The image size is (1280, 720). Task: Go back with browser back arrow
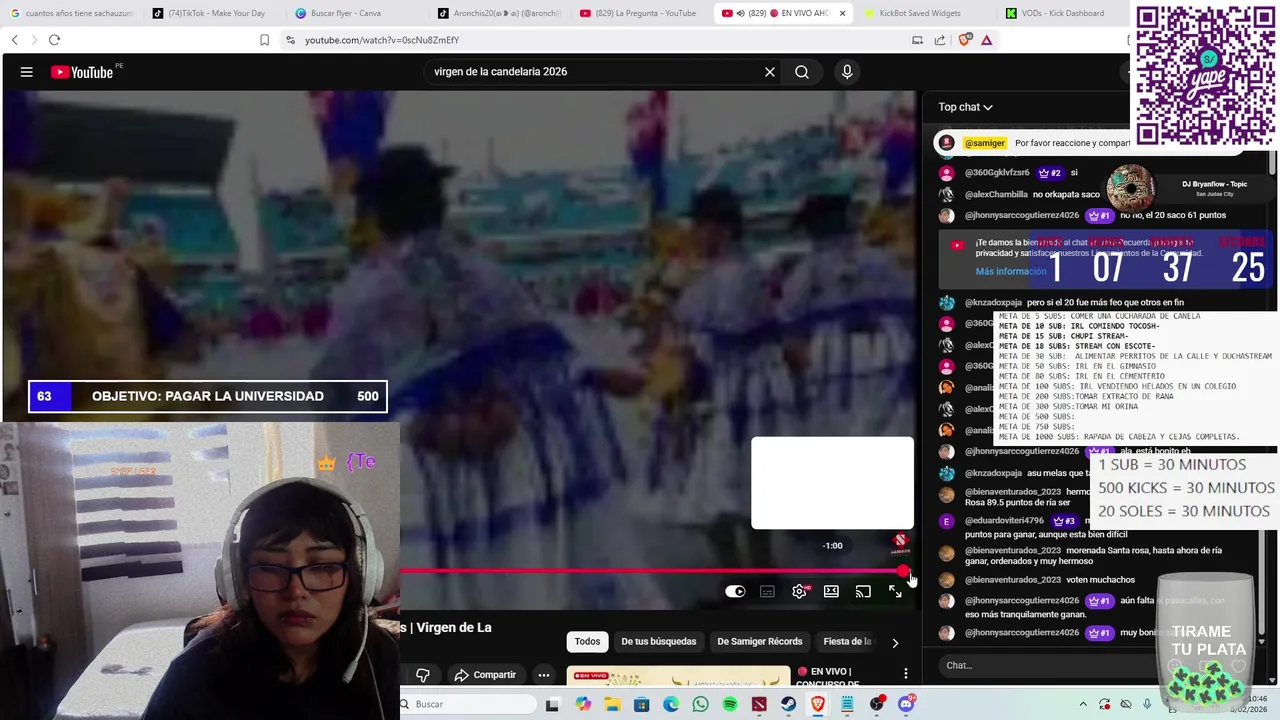(x=14, y=40)
